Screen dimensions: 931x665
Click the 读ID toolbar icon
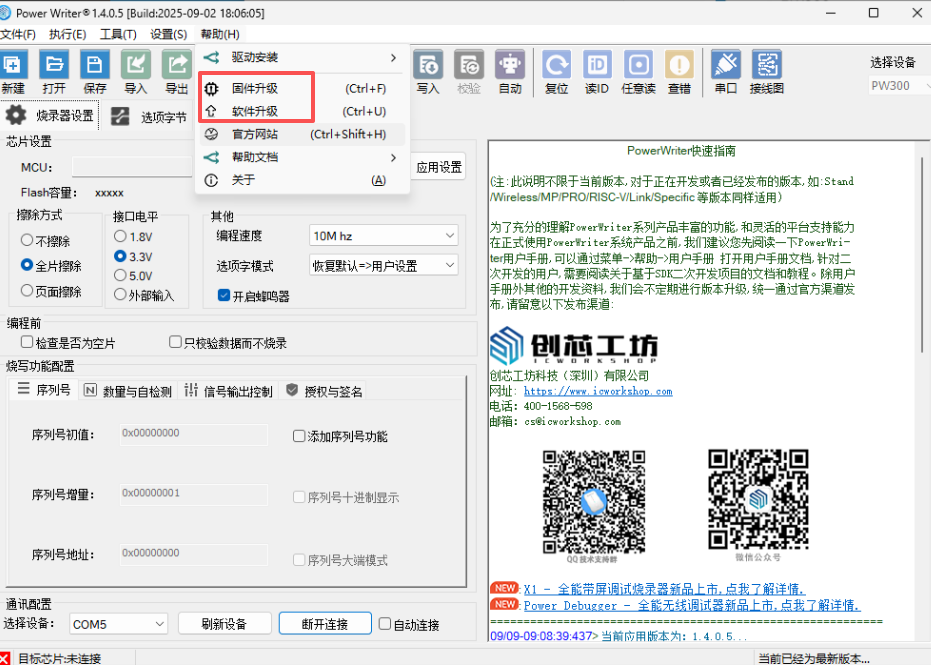[x=597, y=64]
